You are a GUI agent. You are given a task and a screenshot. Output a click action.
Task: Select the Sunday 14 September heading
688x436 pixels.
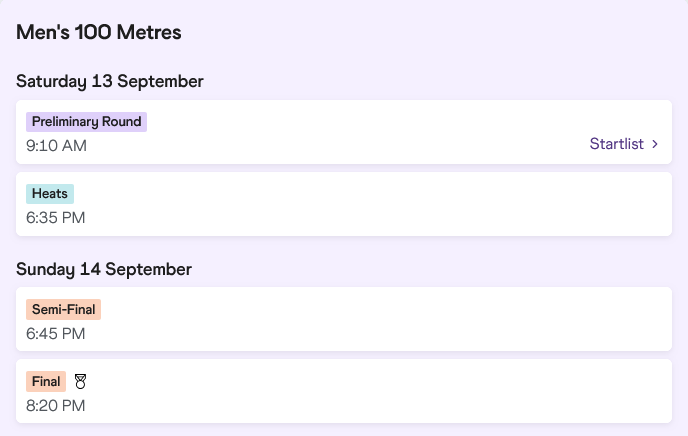pyautogui.click(x=104, y=269)
